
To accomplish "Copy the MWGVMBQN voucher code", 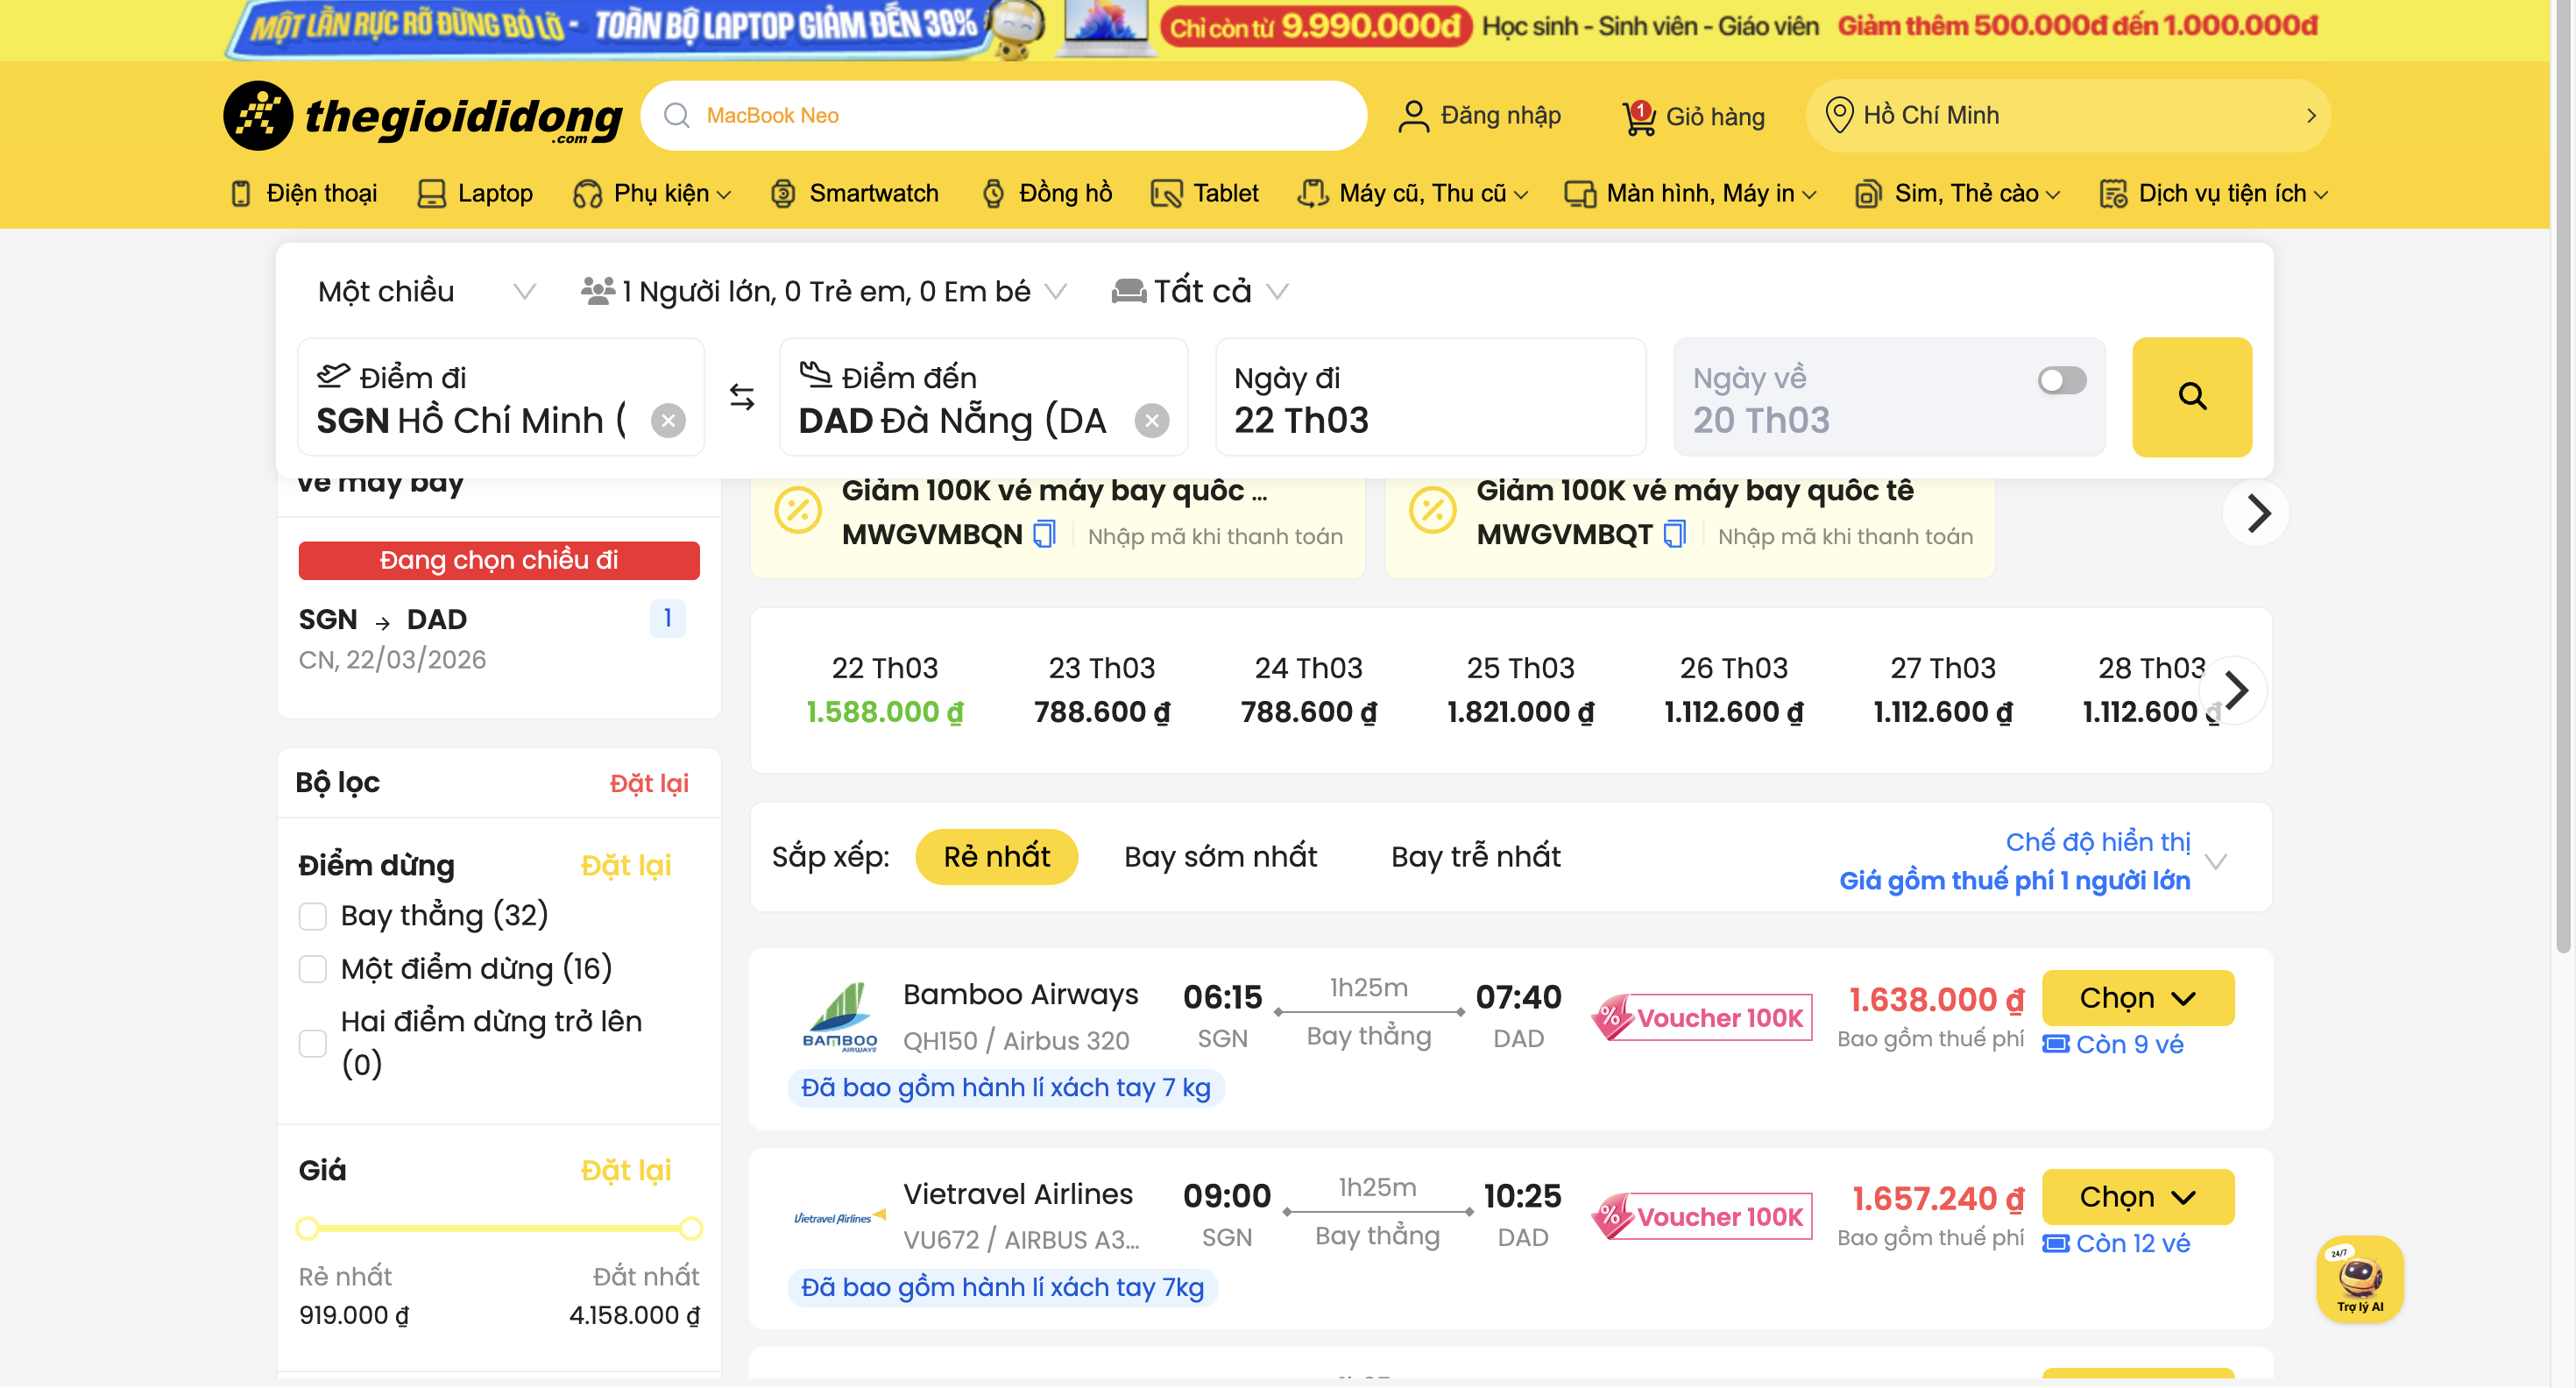I will tap(1044, 534).
